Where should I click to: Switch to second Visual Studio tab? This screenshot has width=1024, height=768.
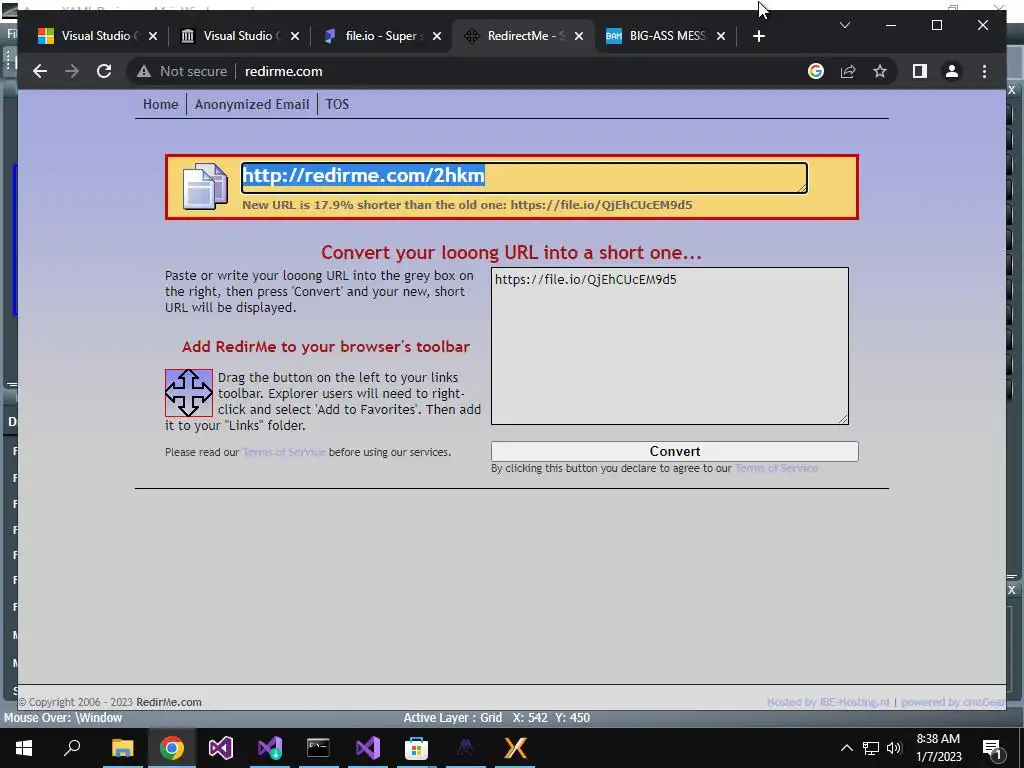pyautogui.click(x=240, y=36)
